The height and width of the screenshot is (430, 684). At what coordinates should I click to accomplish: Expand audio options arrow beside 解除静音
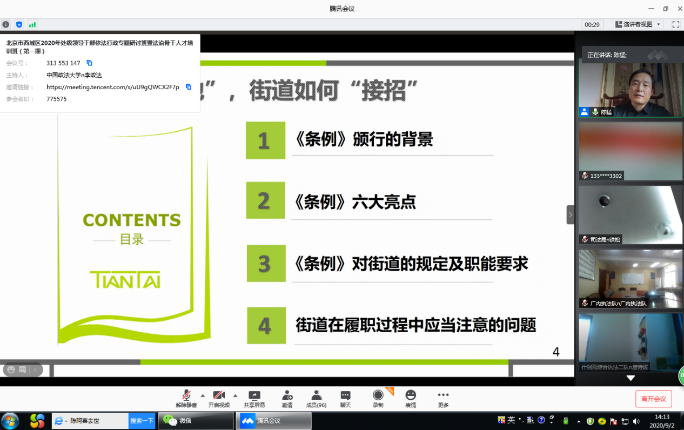pos(202,394)
